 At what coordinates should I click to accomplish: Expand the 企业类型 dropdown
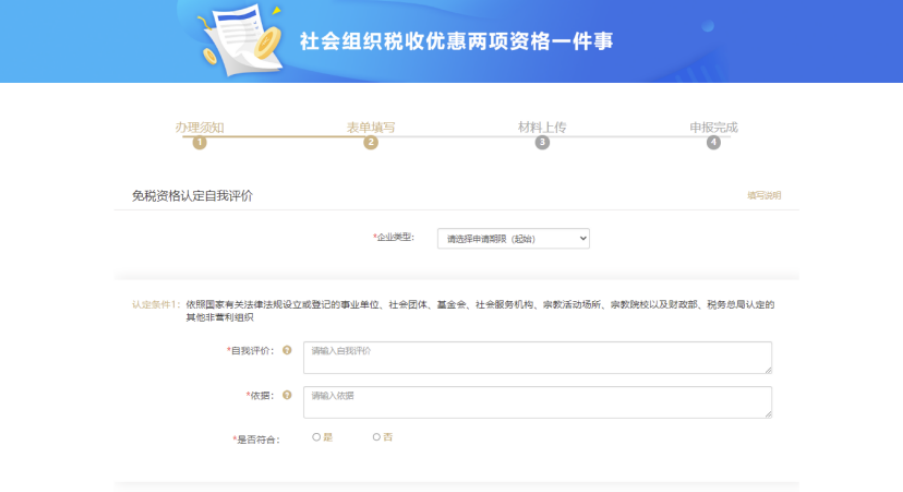tap(513, 239)
